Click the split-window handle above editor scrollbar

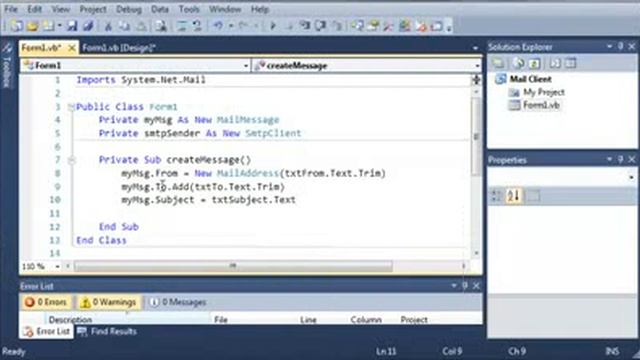tap(476, 80)
